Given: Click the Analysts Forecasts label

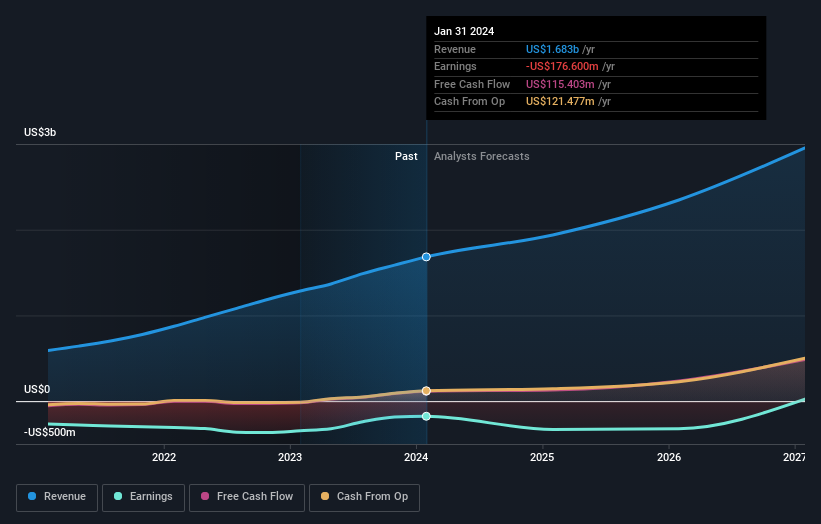Looking at the screenshot, I should pos(482,157).
